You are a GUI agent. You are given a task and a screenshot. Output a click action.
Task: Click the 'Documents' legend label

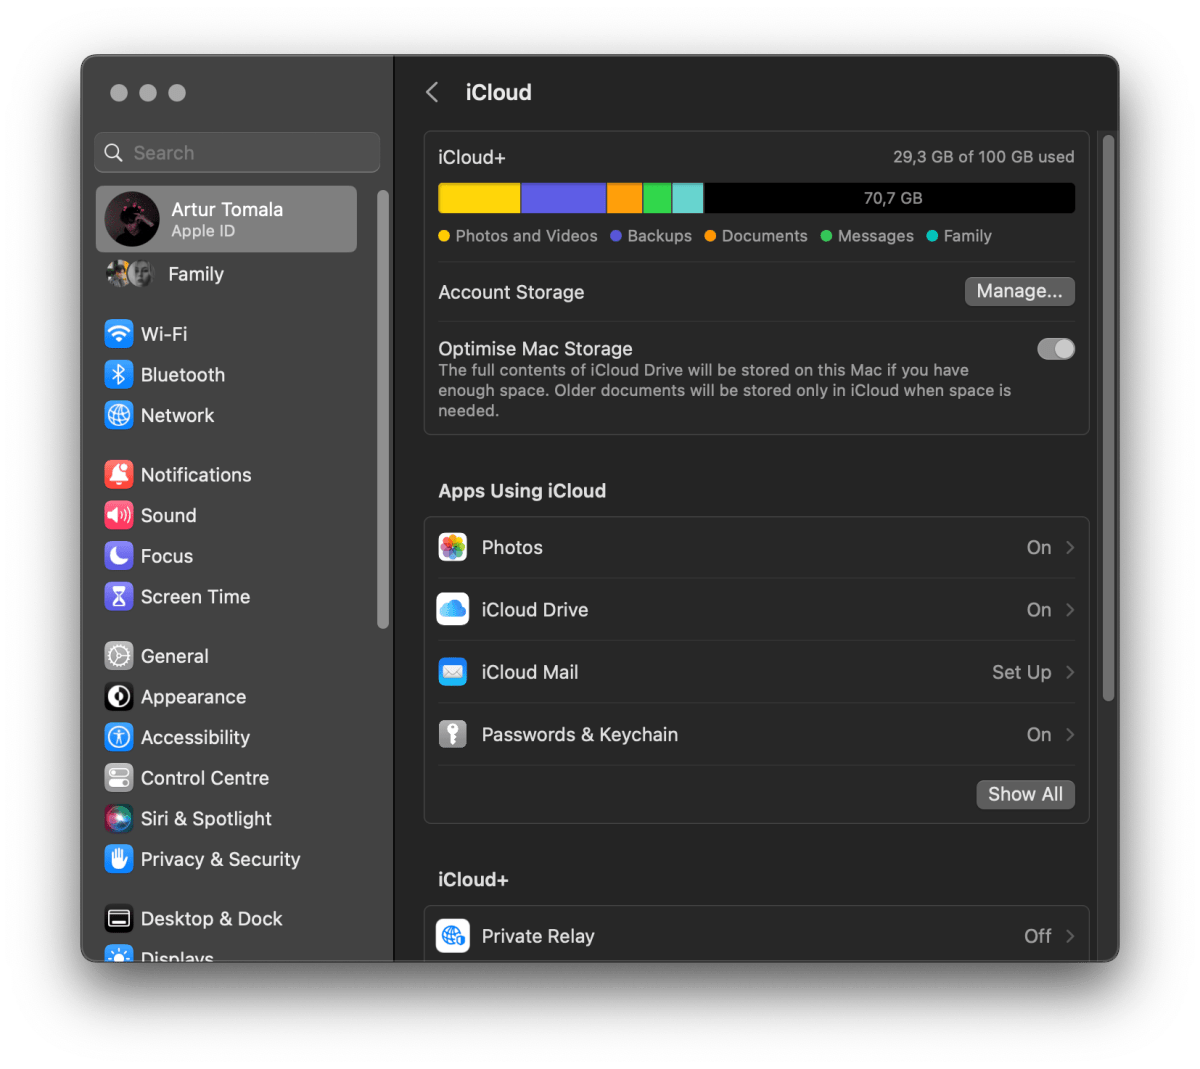point(764,236)
